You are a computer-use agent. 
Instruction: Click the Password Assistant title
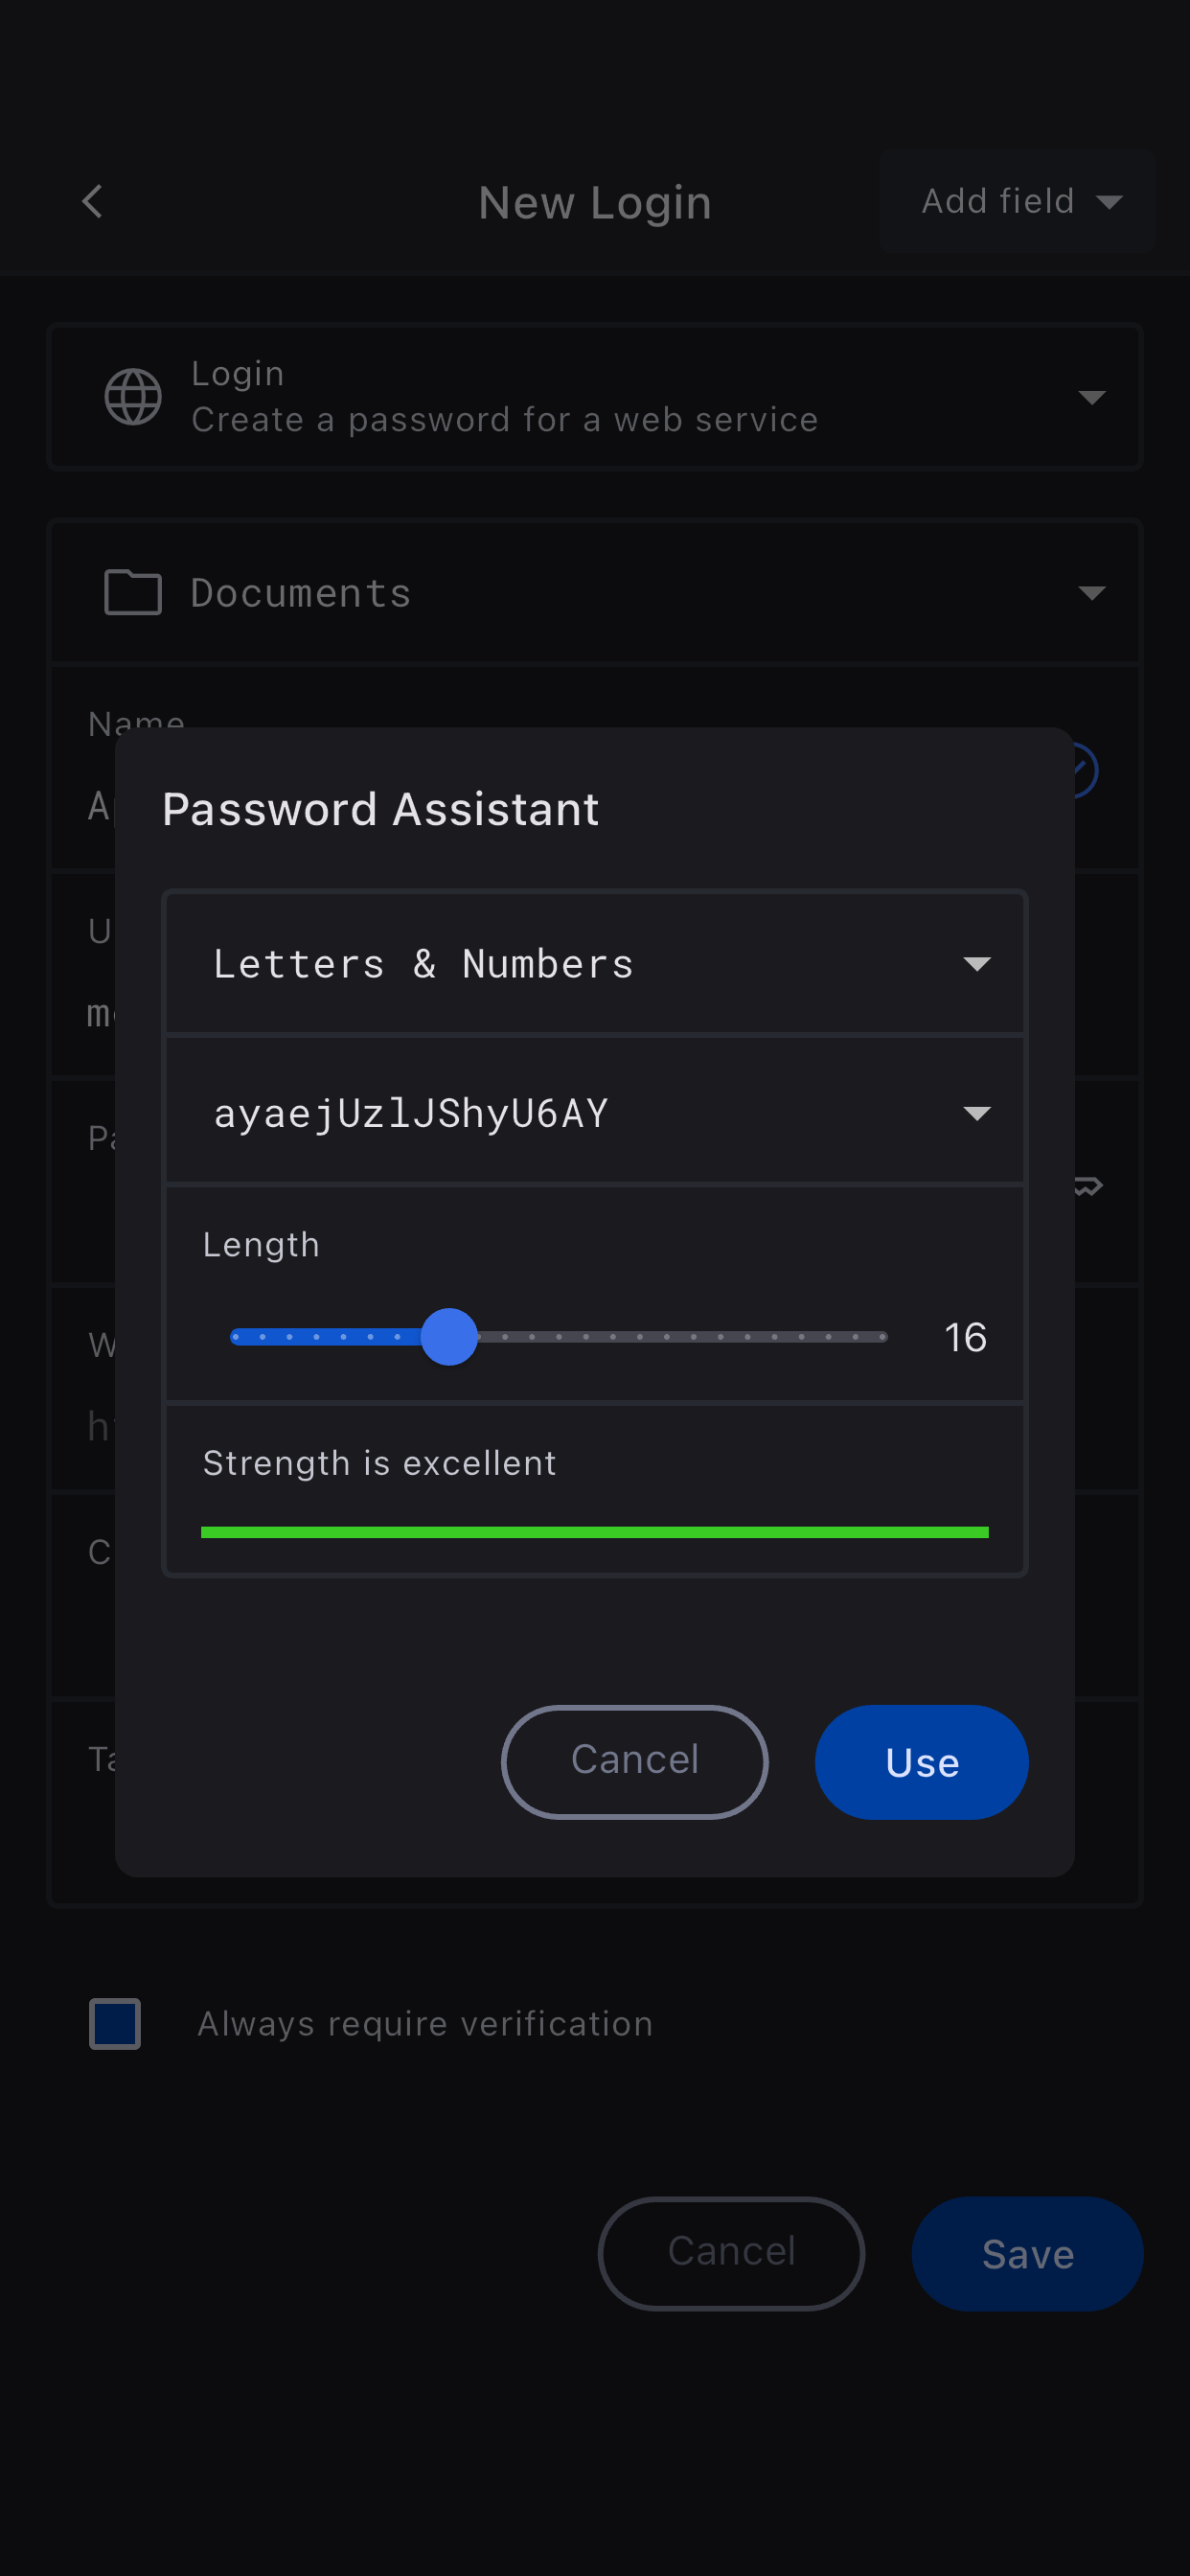coord(380,809)
